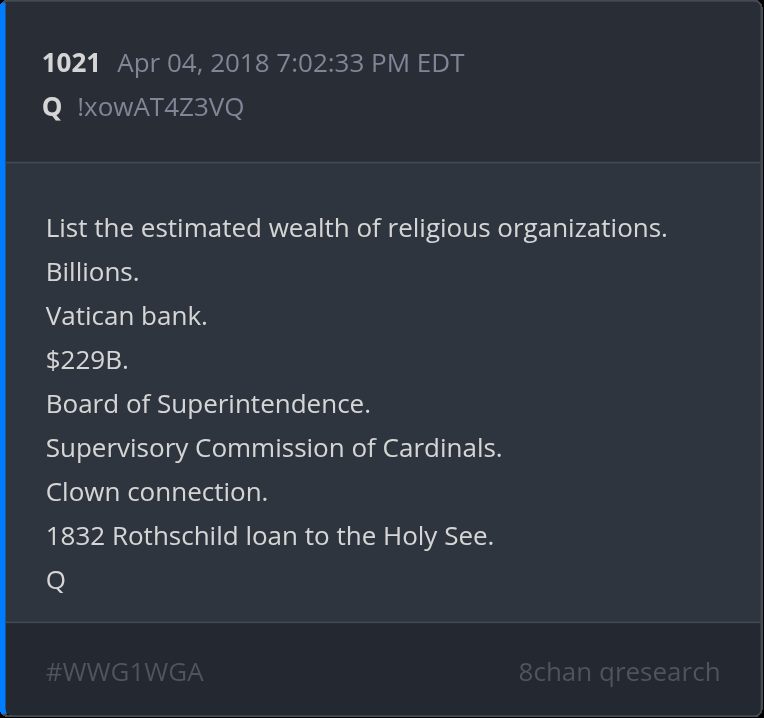Viewport: 764px width, 718px height.
Task: Click 'Supervisory Commission of Cardinals.' text
Action: tap(274, 448)
